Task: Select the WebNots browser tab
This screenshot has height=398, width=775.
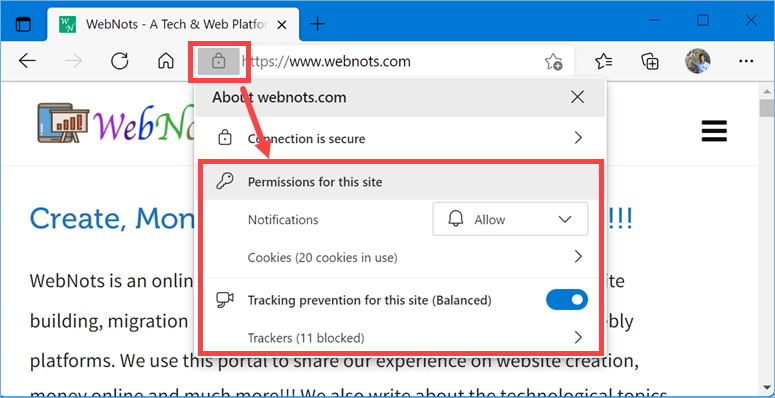Action: pyautogui.click(x=173, y=24)
